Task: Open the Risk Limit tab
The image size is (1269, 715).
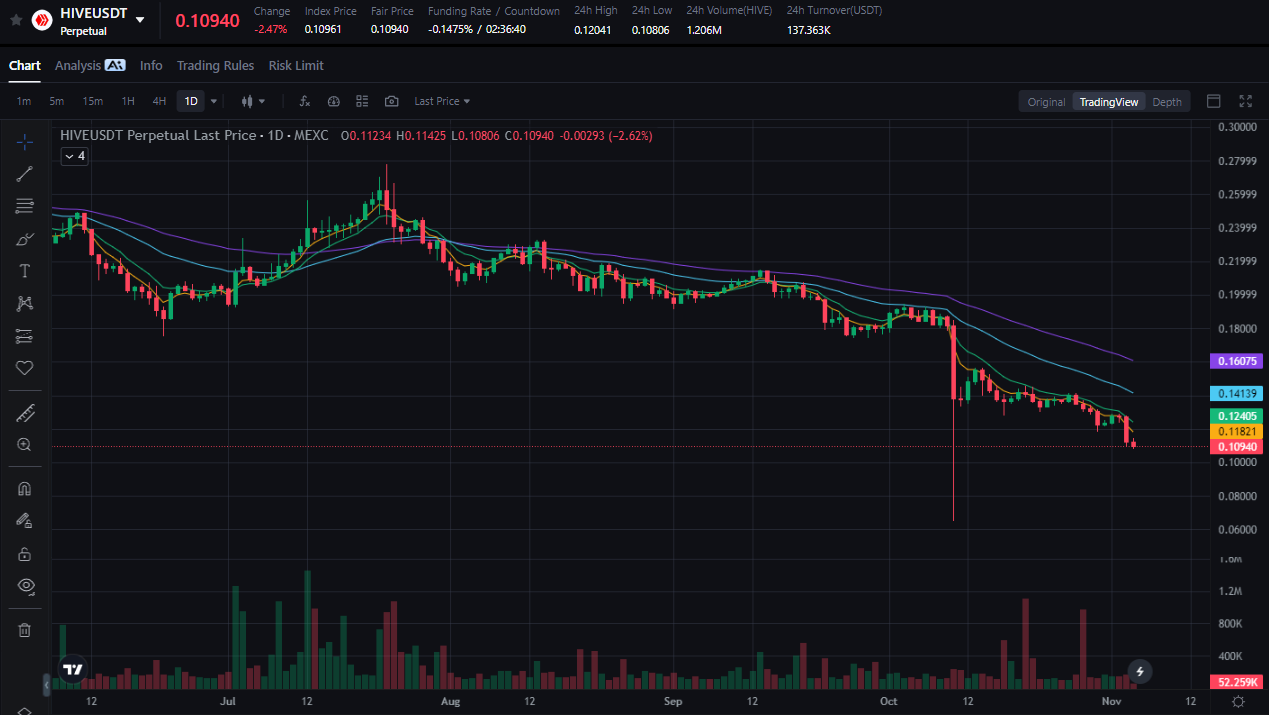Action: coord(296,65)
